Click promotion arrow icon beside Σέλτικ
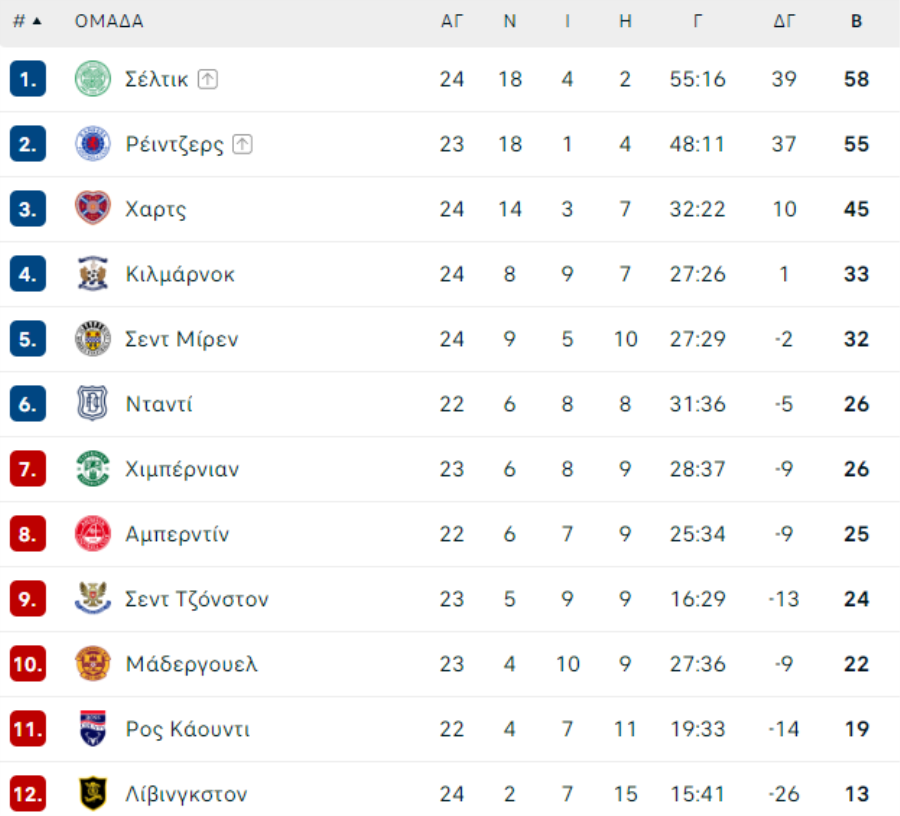The image size is (900, 816). [207, 79]
